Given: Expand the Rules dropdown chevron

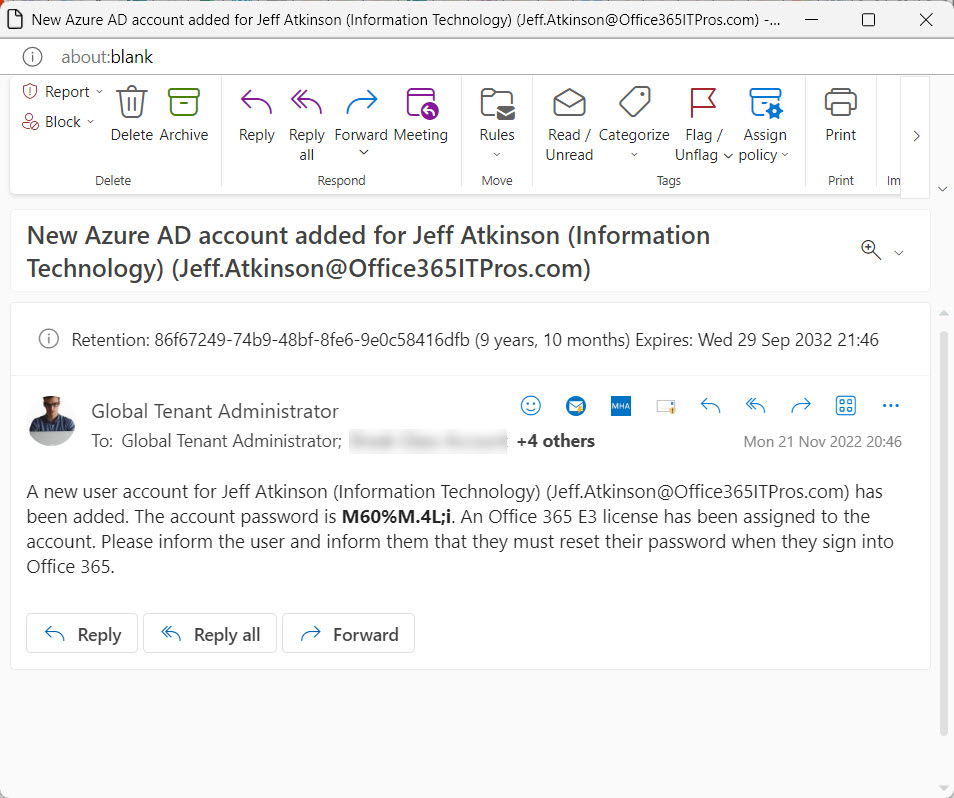Looking at the screenshot, I should pyautogui.click(x=497, y=154).
